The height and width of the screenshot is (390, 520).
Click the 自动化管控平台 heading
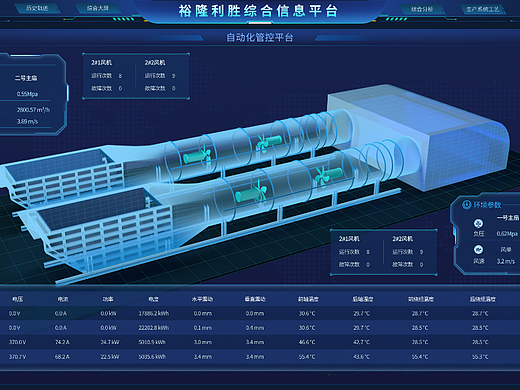point(260,37)
